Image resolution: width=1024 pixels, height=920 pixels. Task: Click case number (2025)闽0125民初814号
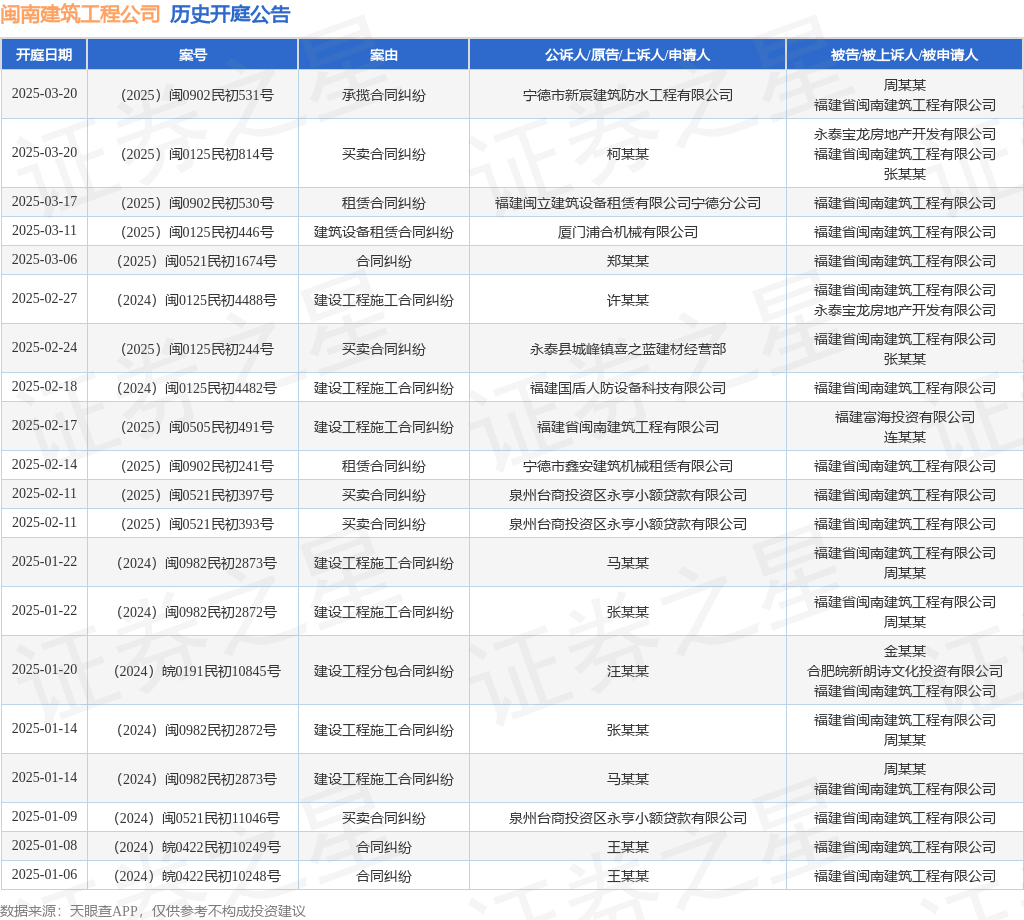[197, 154]
